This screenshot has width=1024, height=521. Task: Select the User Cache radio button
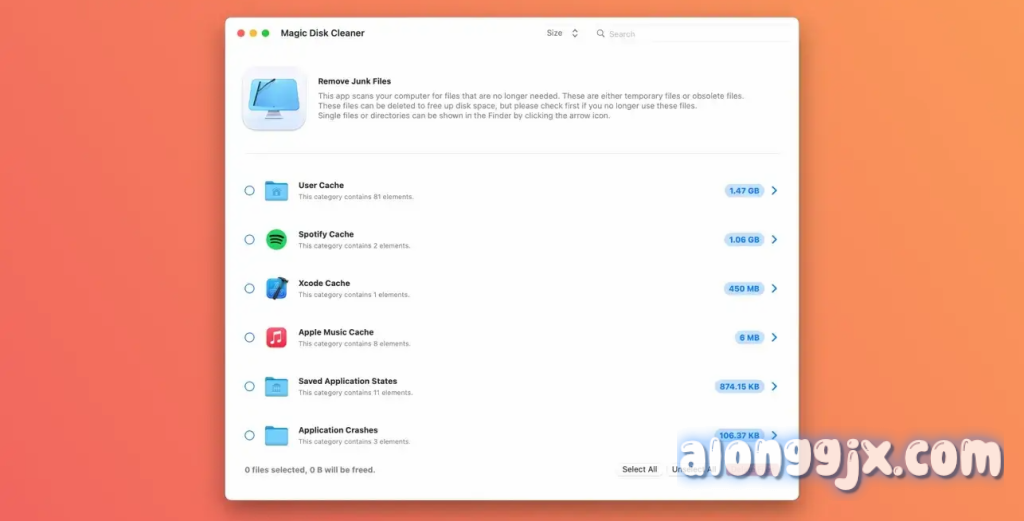click(249, 190)
